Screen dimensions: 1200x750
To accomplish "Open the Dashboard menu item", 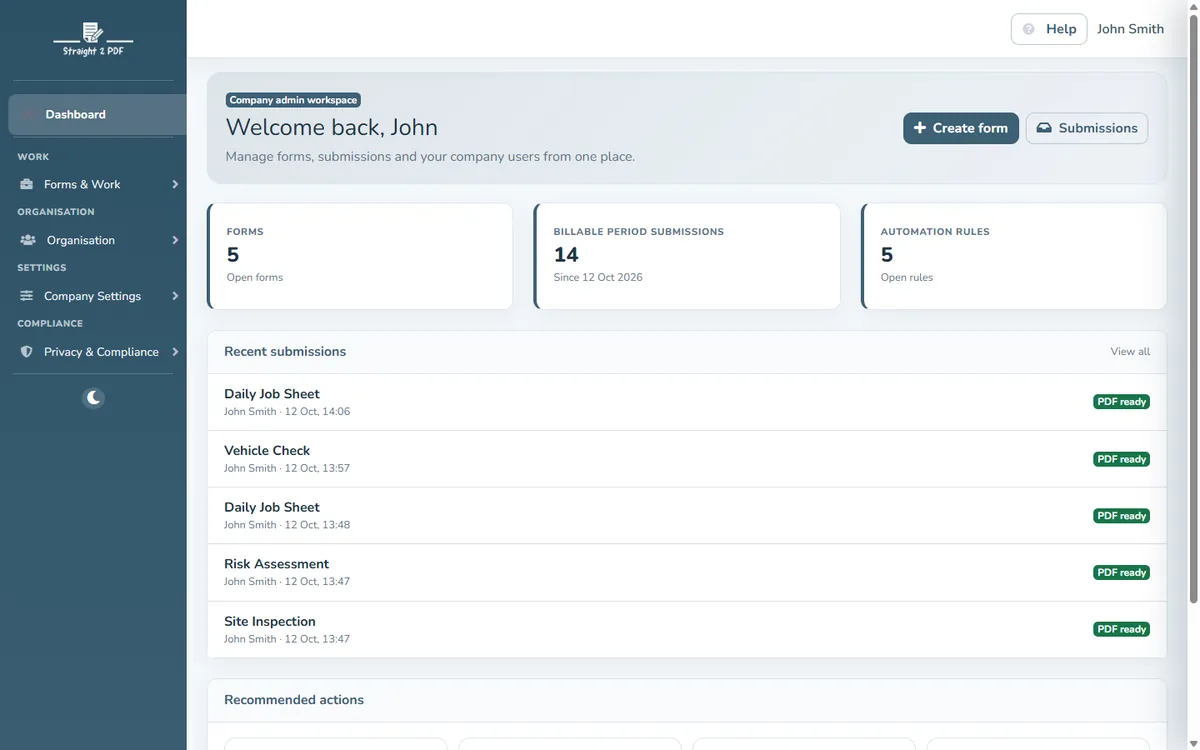I will click(97, 115).
